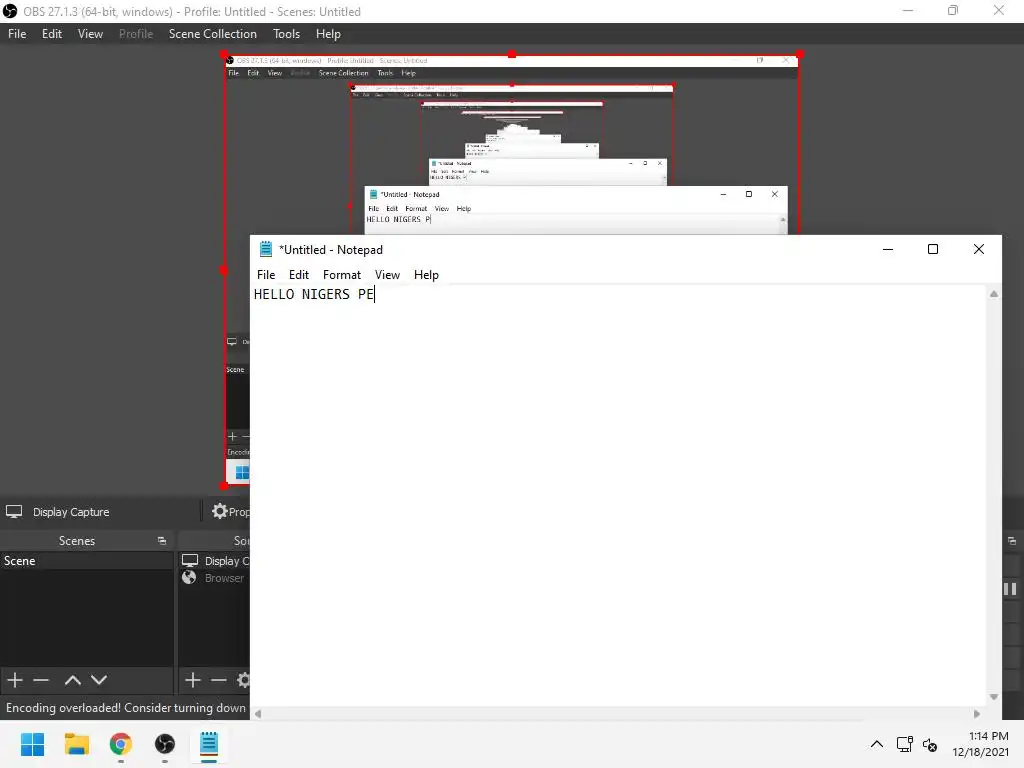
Task: Open the OBS Tools menu
Action: (286, 34)
